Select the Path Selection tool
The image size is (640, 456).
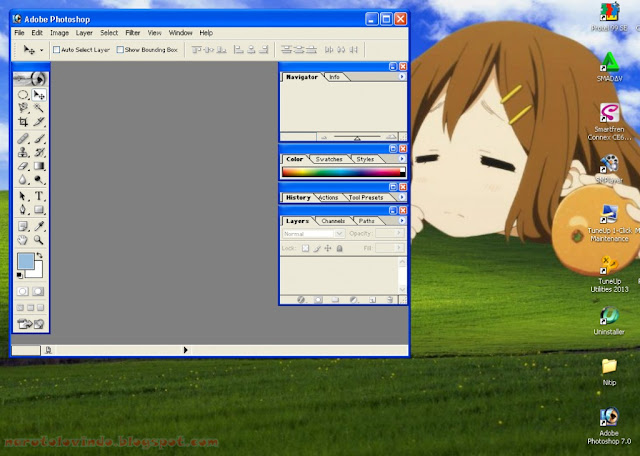(23, 196)
